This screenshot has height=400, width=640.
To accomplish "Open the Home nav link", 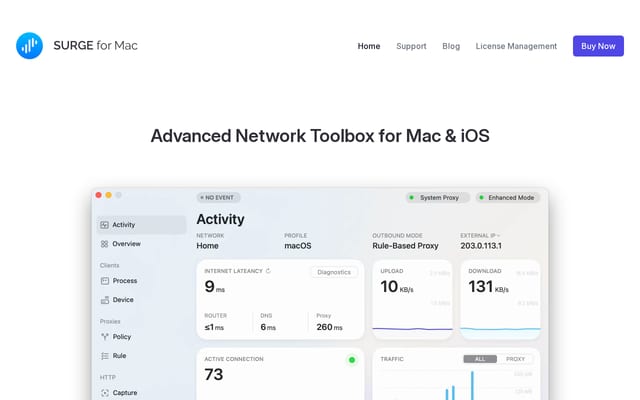I will [369, 46].
